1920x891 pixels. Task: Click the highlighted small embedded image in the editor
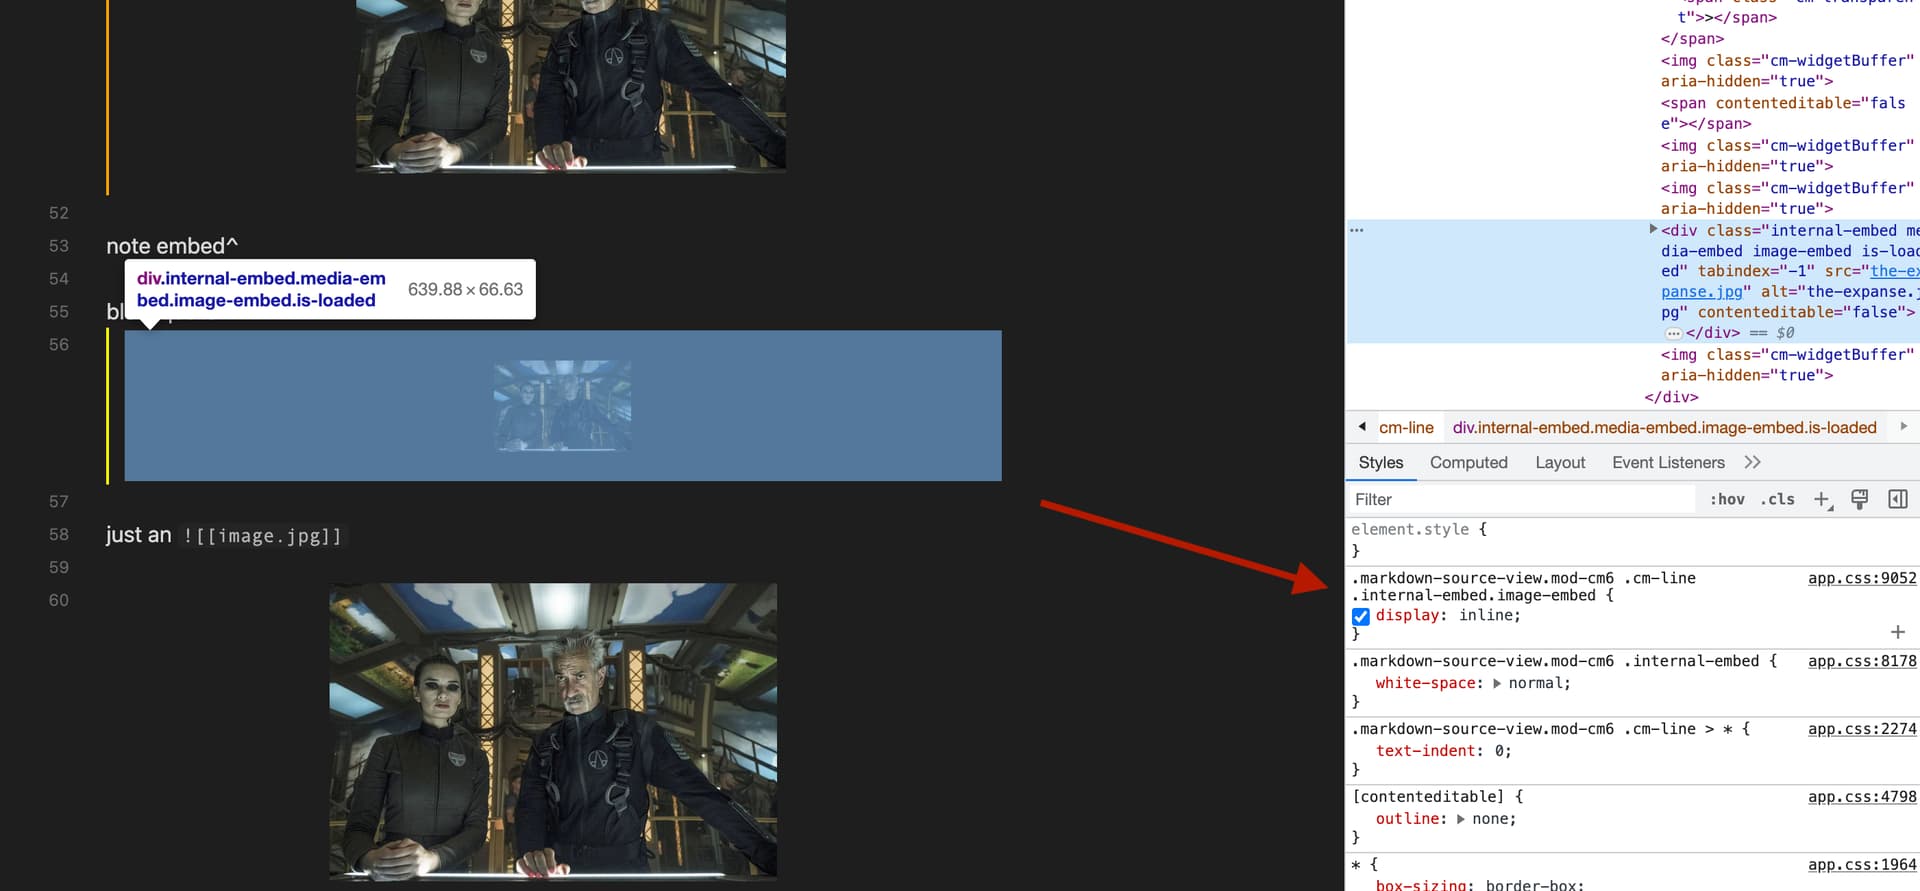point(563,405)
